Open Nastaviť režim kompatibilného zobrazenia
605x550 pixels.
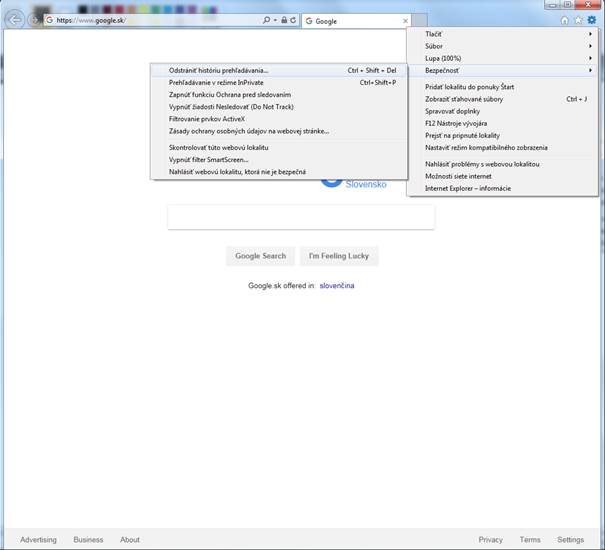(x=502, y=147)
